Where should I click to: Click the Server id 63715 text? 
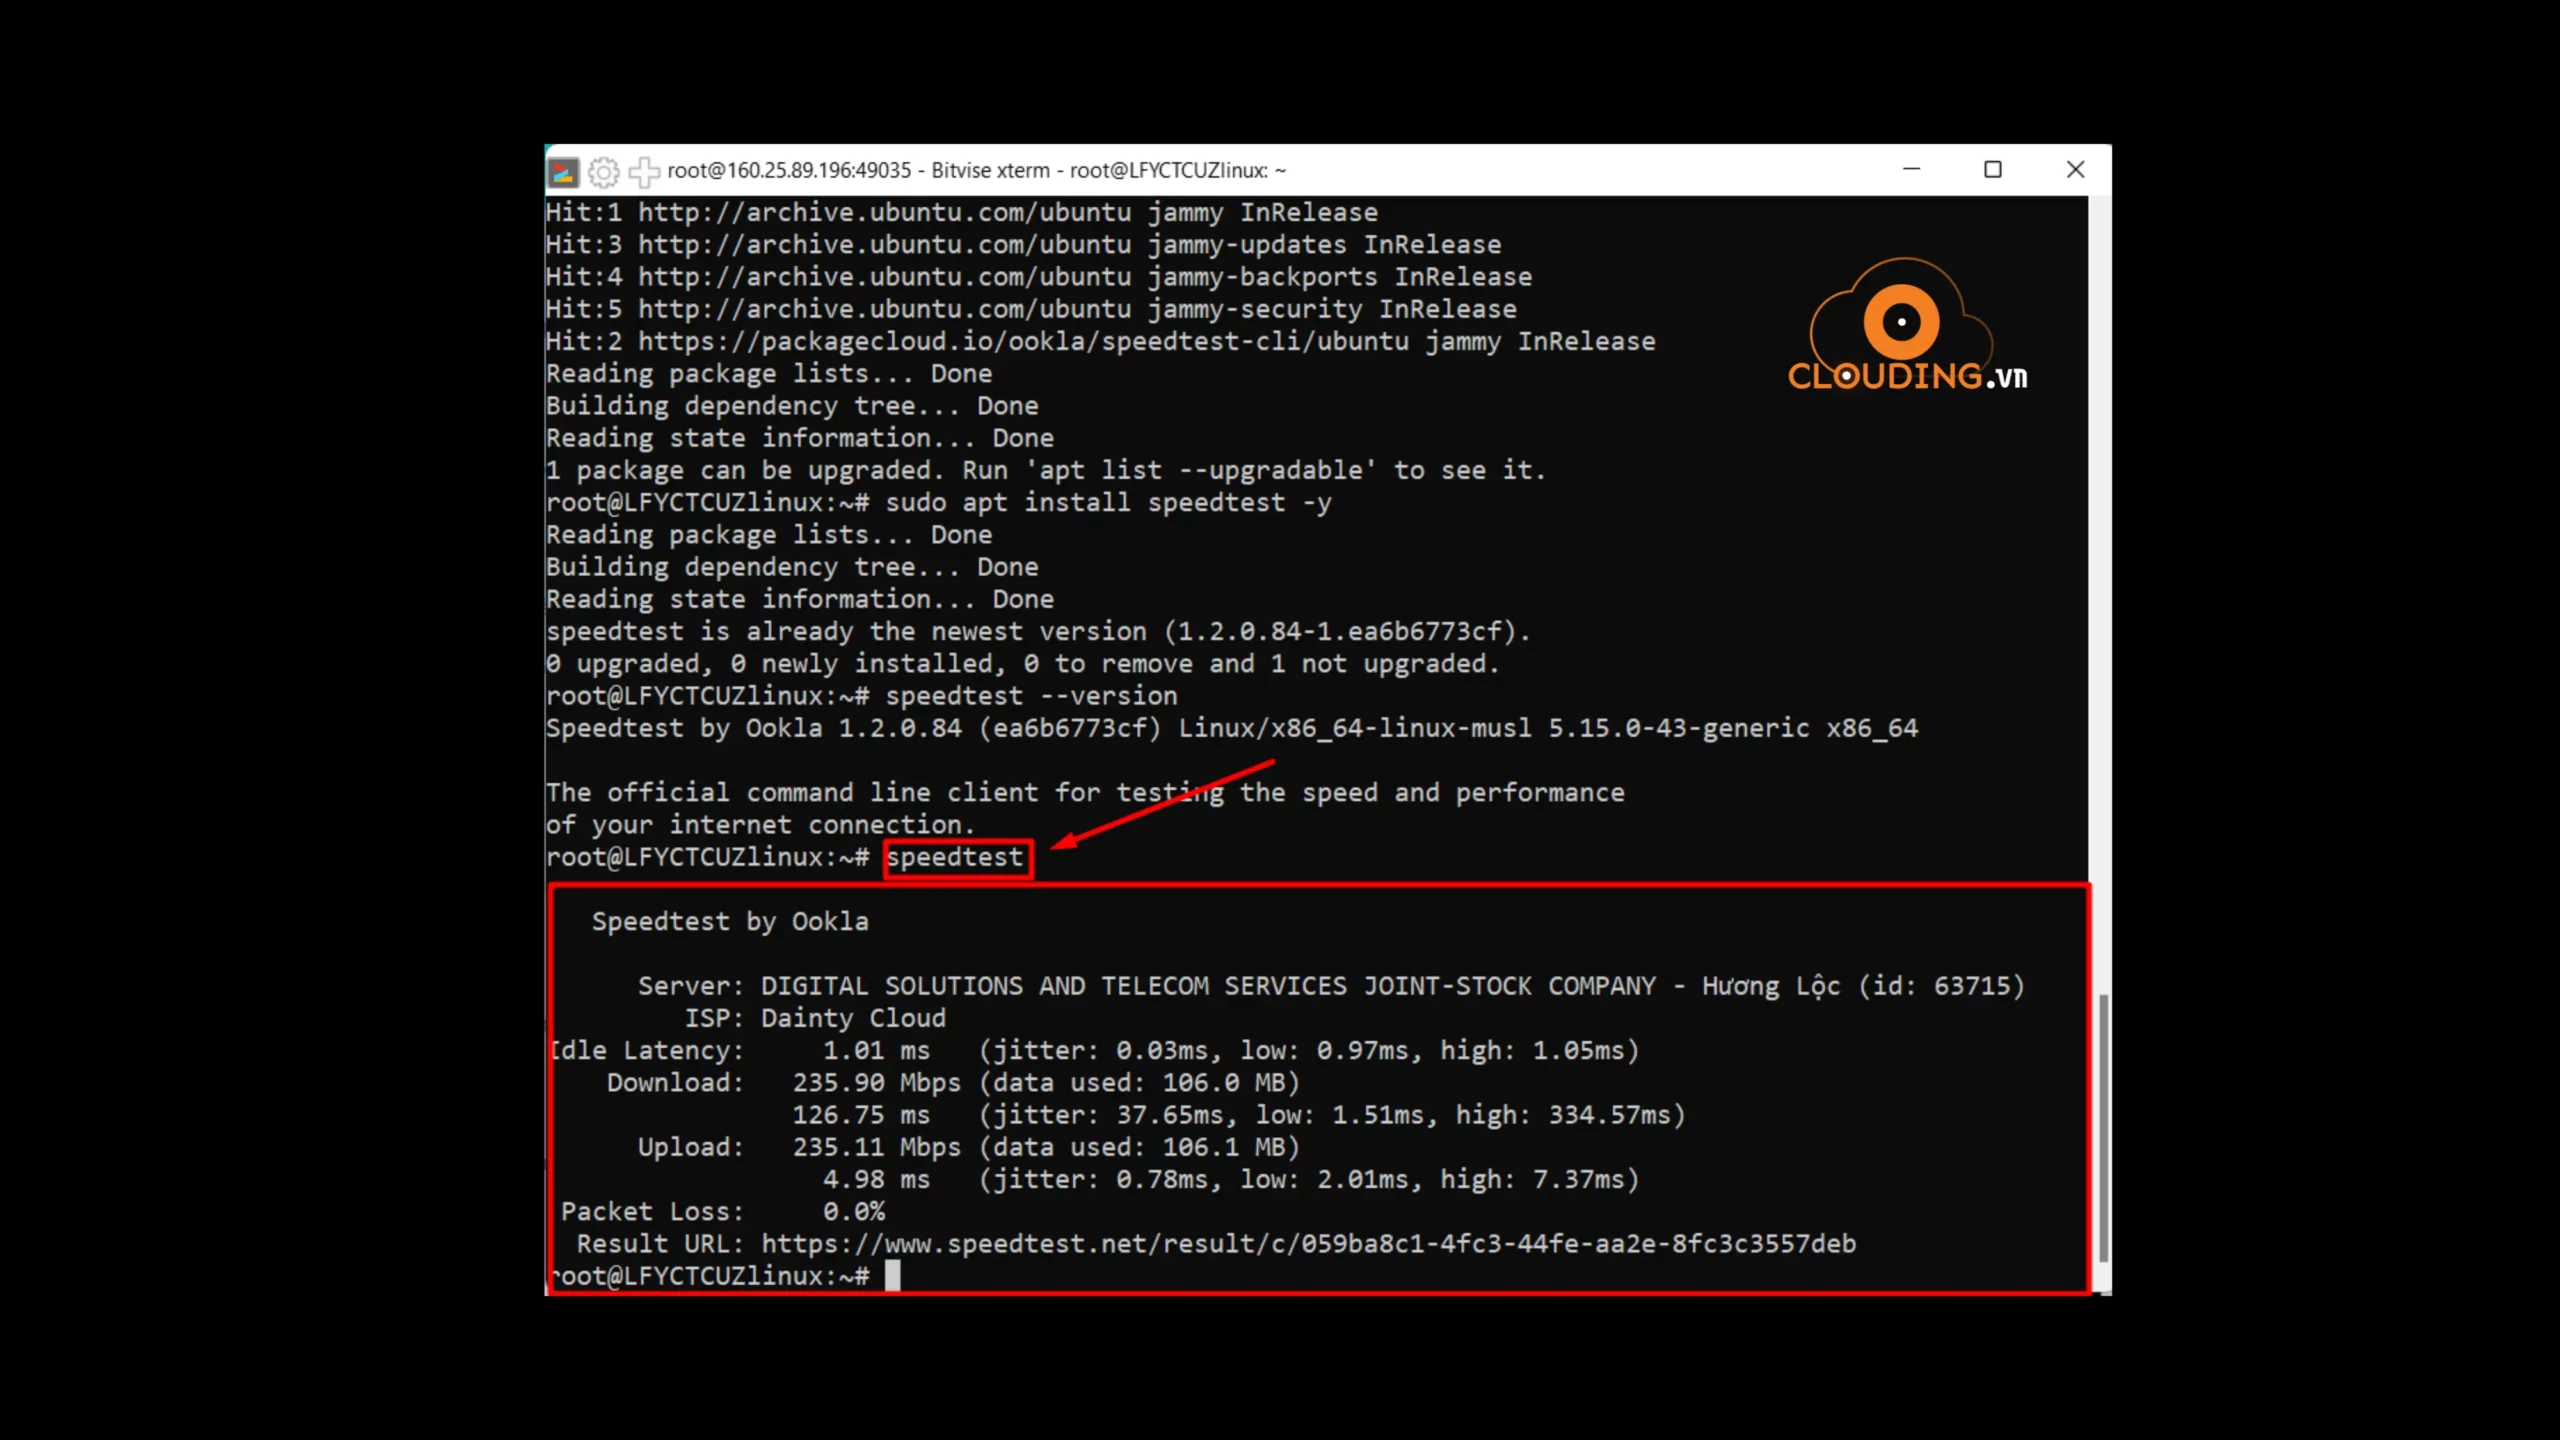tap(1941, 985)
